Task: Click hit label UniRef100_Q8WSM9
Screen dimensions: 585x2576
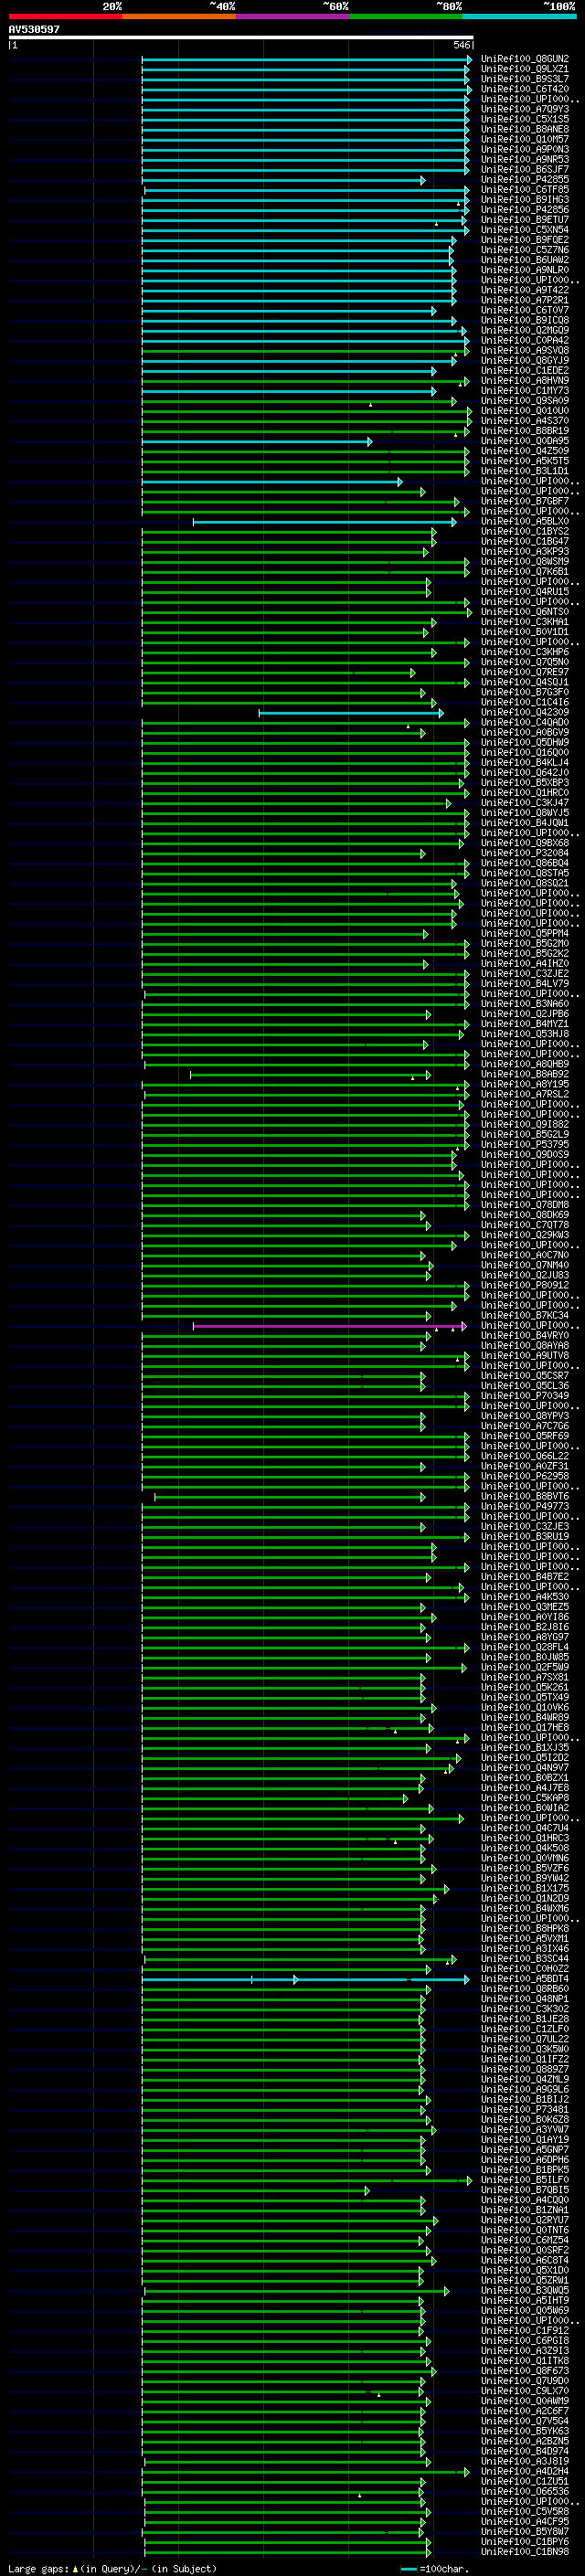Action: click(x=525, y=562)
